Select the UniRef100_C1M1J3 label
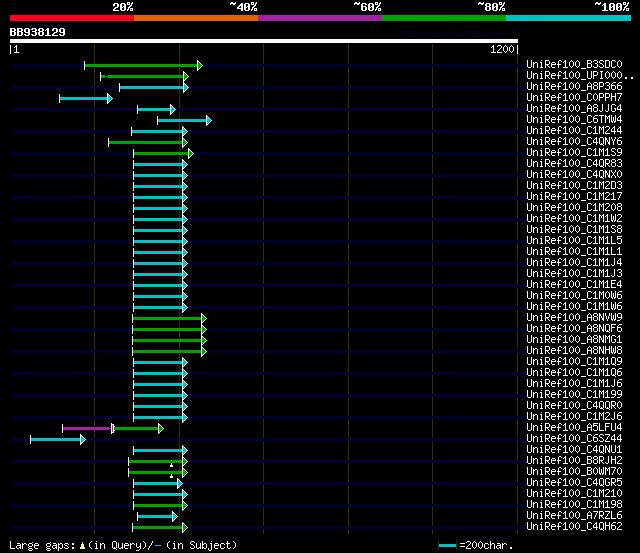The height and width of the screenshot is (553, 640). (x=574, y=274)
